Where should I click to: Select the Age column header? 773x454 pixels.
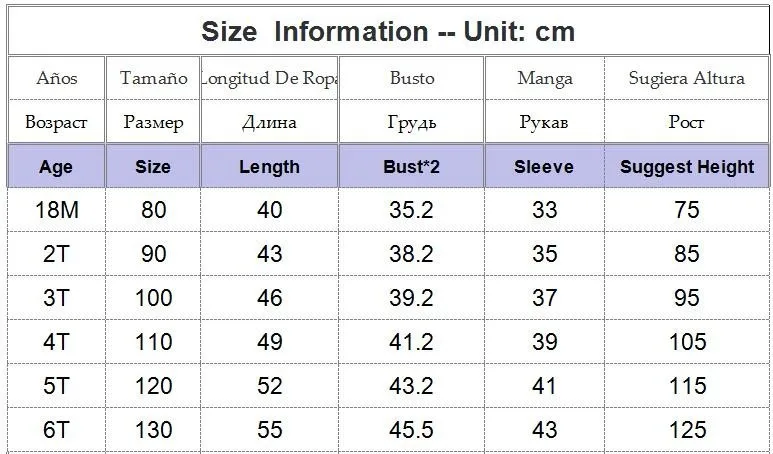coord(56,166)
